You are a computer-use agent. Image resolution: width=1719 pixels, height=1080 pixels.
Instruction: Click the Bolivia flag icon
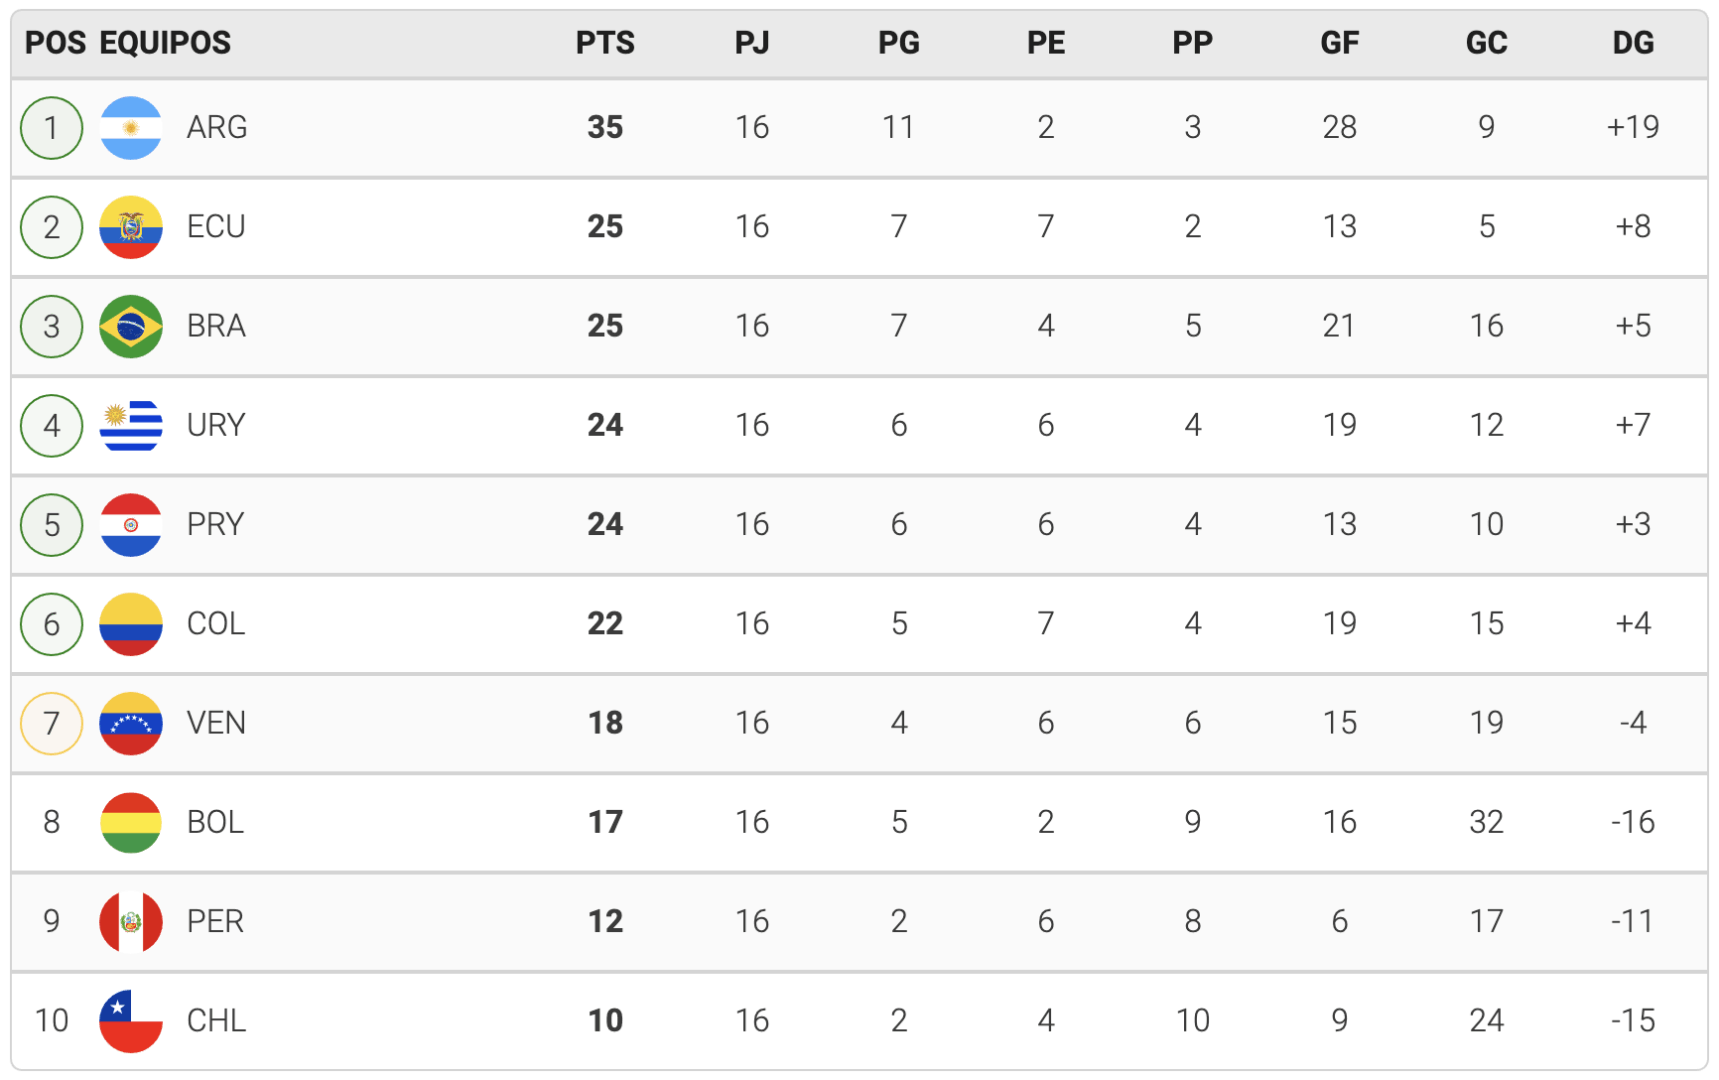(x=131, y=822)
